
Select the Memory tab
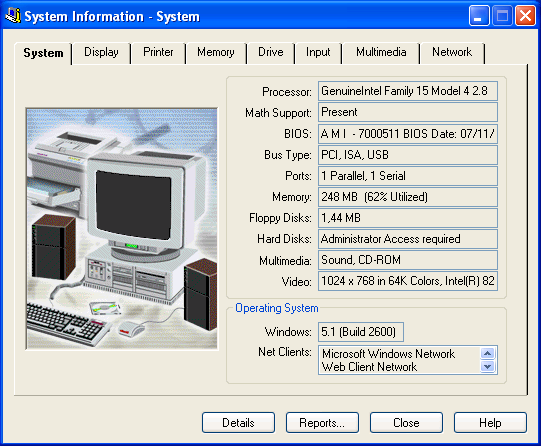click(216, 52)
